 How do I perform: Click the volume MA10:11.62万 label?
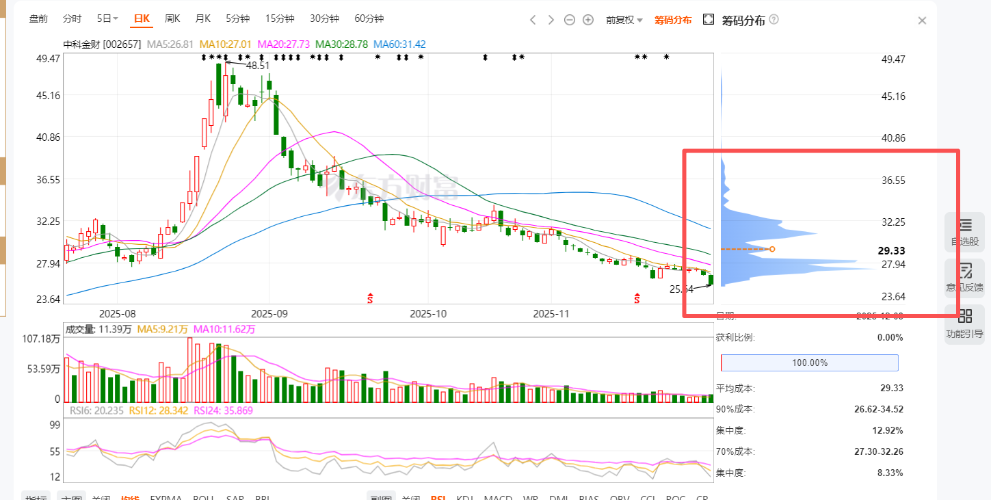(224, 329)
